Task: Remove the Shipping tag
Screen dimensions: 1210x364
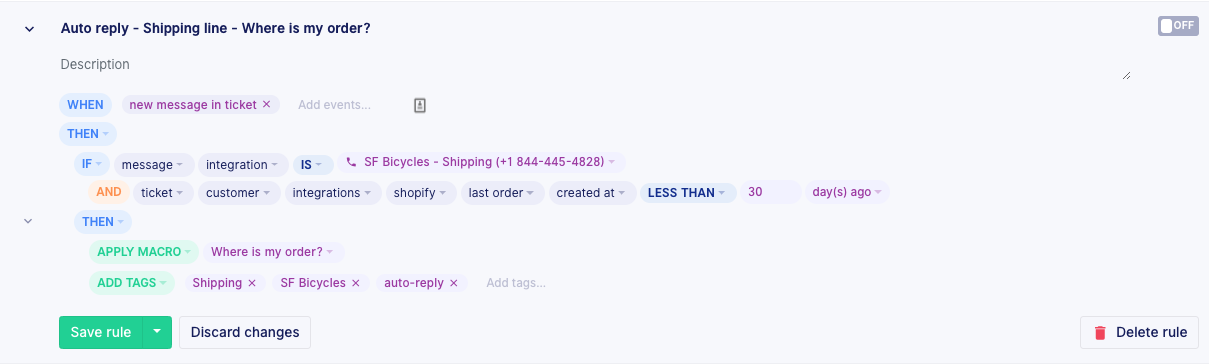Action: pos(251,283)
